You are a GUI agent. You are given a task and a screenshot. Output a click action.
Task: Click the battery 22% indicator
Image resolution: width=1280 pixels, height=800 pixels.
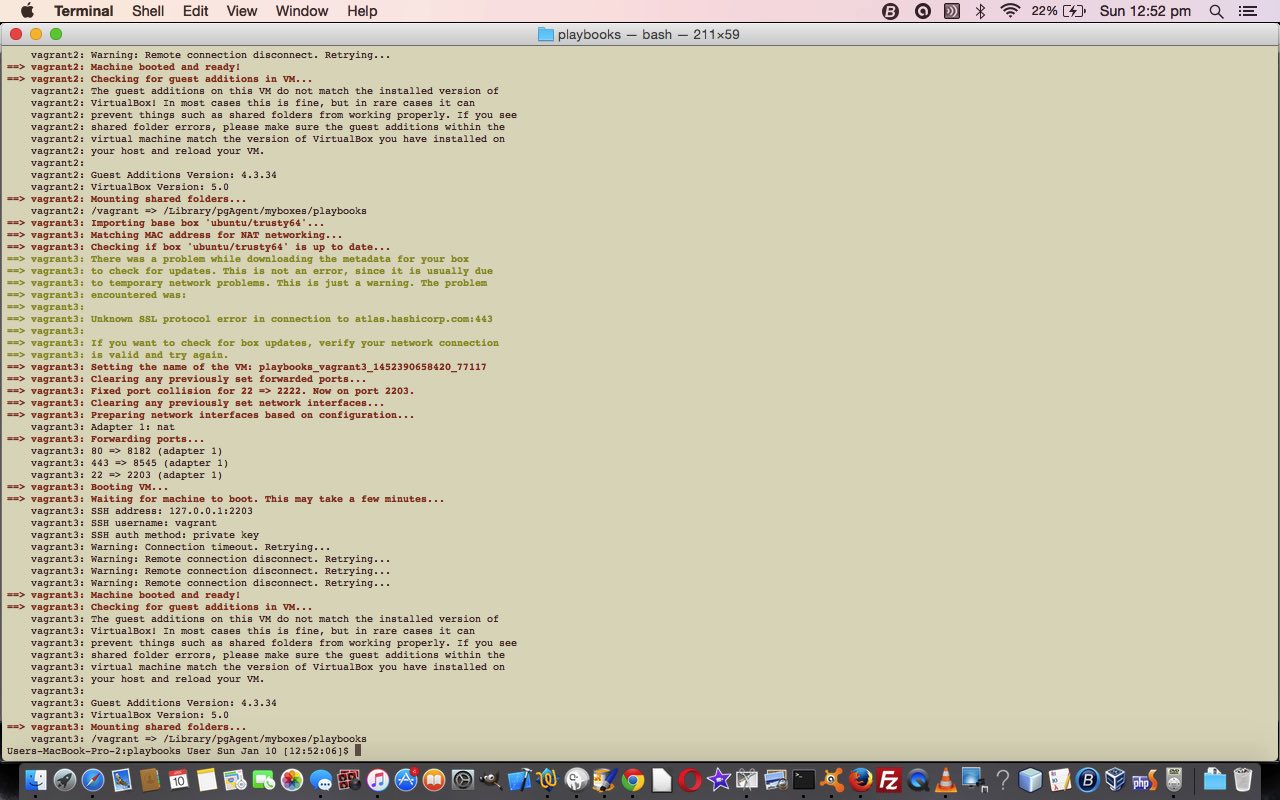pyautogui.click(x=1059, y=11)
